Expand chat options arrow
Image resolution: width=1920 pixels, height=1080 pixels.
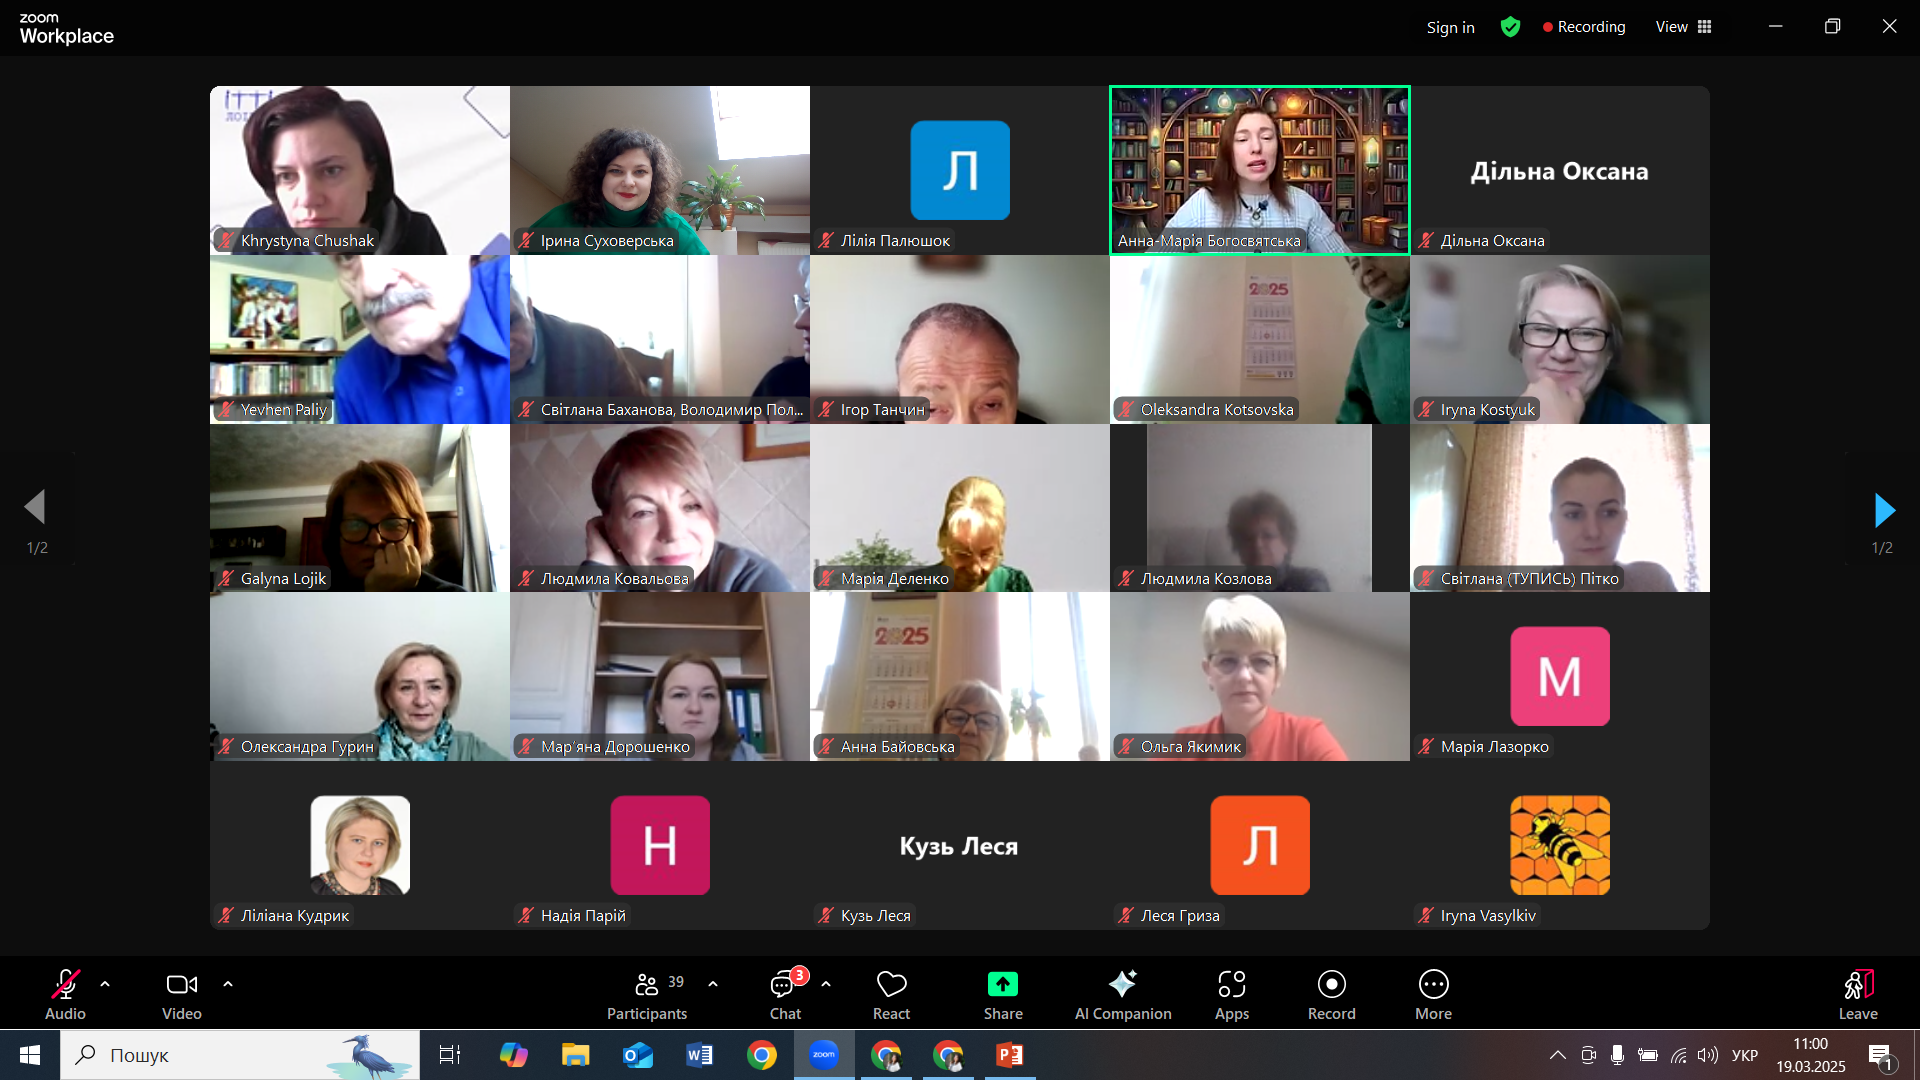click(826, 984)
